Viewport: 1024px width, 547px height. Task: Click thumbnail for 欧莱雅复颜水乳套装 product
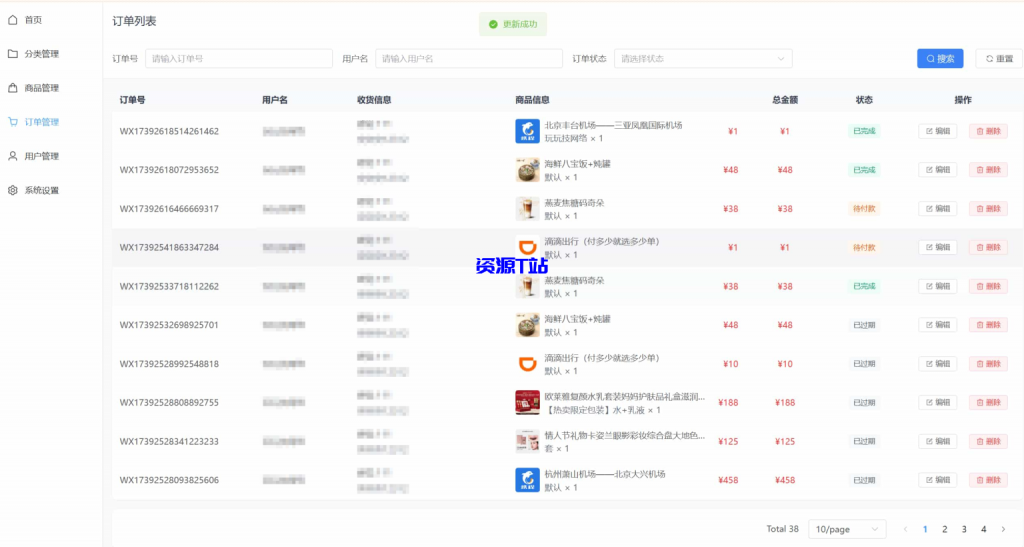(x=527, y=403)
